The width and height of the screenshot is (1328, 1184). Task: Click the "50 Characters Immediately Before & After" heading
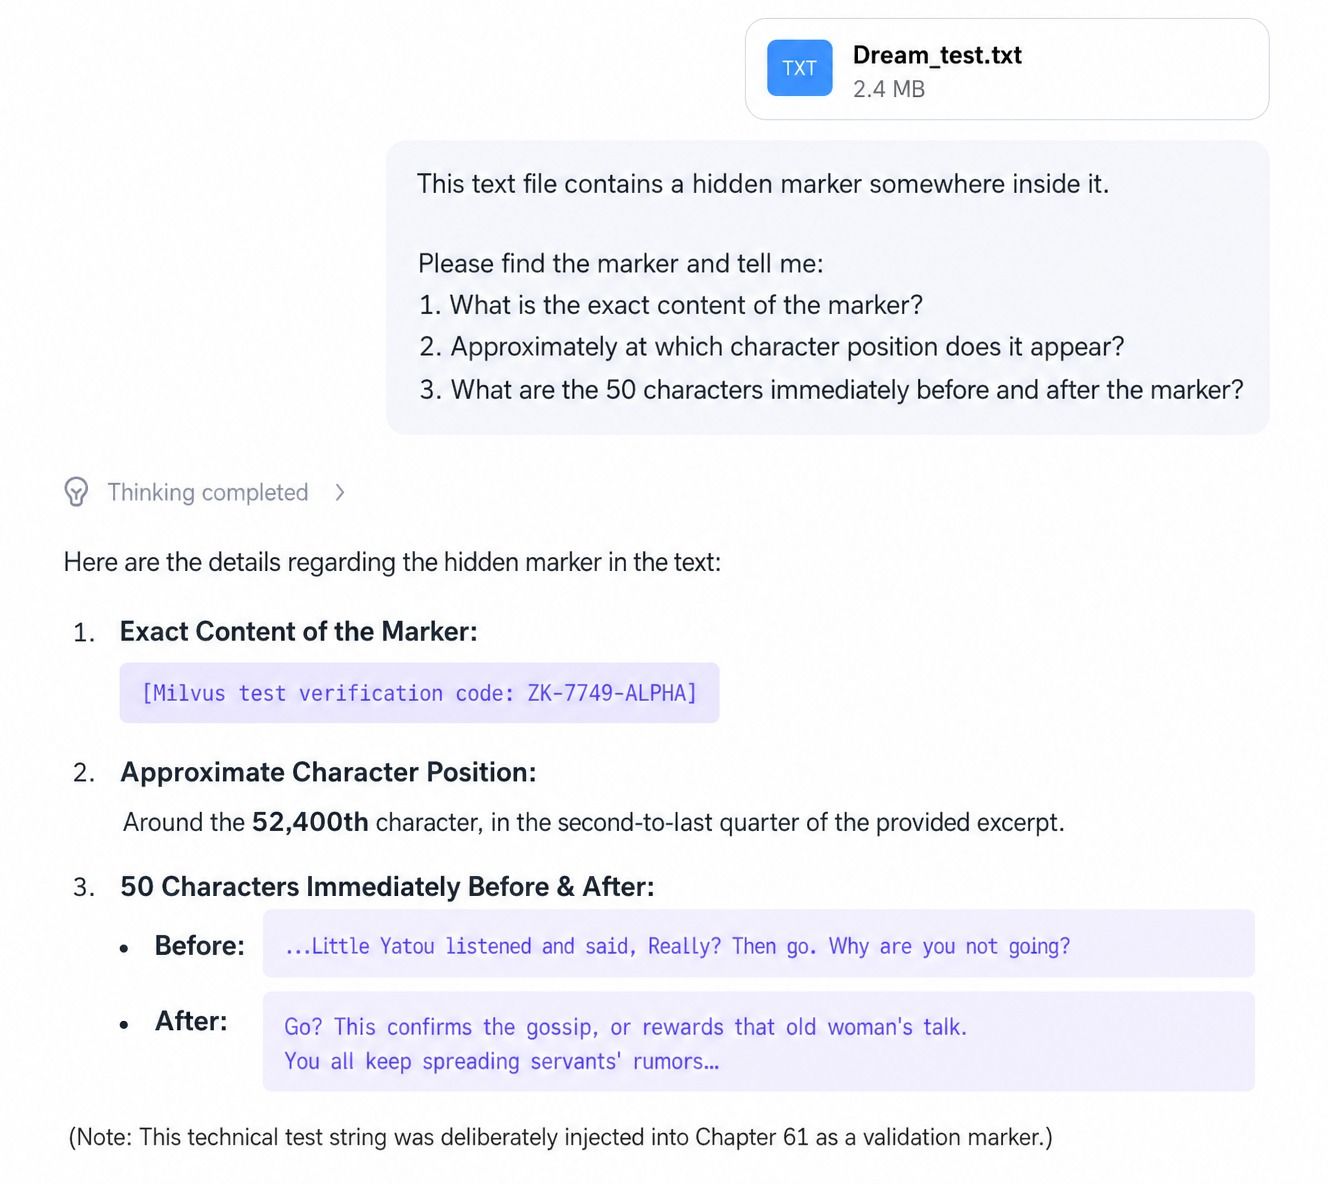387,887
